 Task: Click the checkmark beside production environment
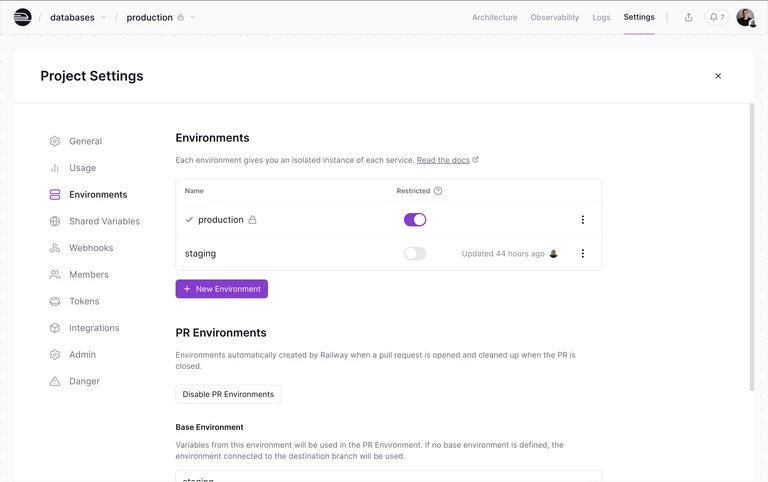pos(189,220)
